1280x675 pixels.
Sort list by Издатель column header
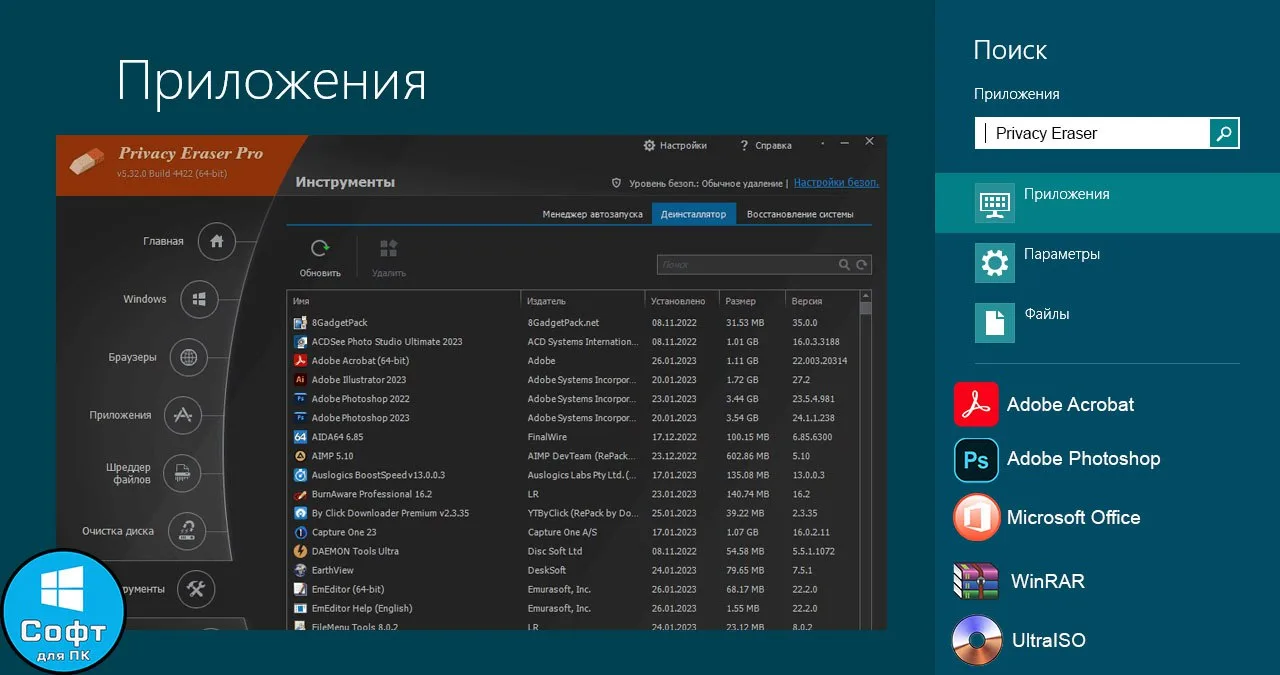pos(583,301)
